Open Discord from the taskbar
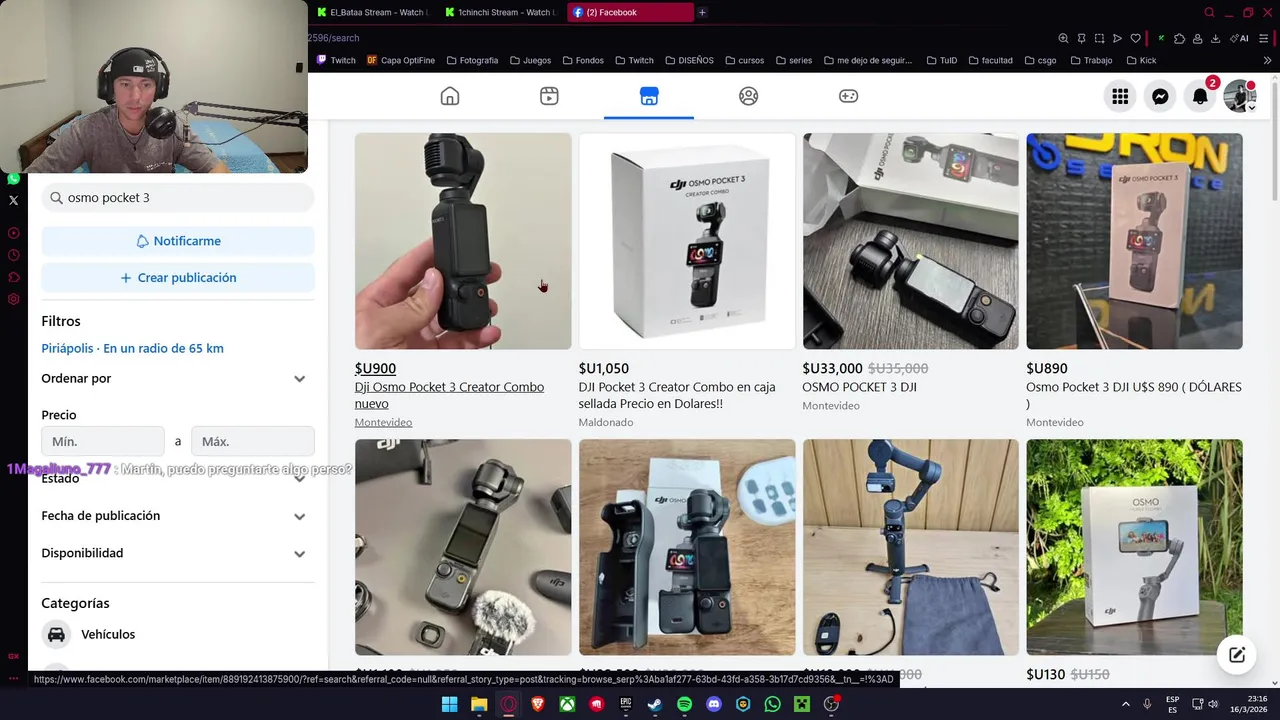Image resolution: width=1280 pixels, height=720 pixels. [x=714, y=704]
